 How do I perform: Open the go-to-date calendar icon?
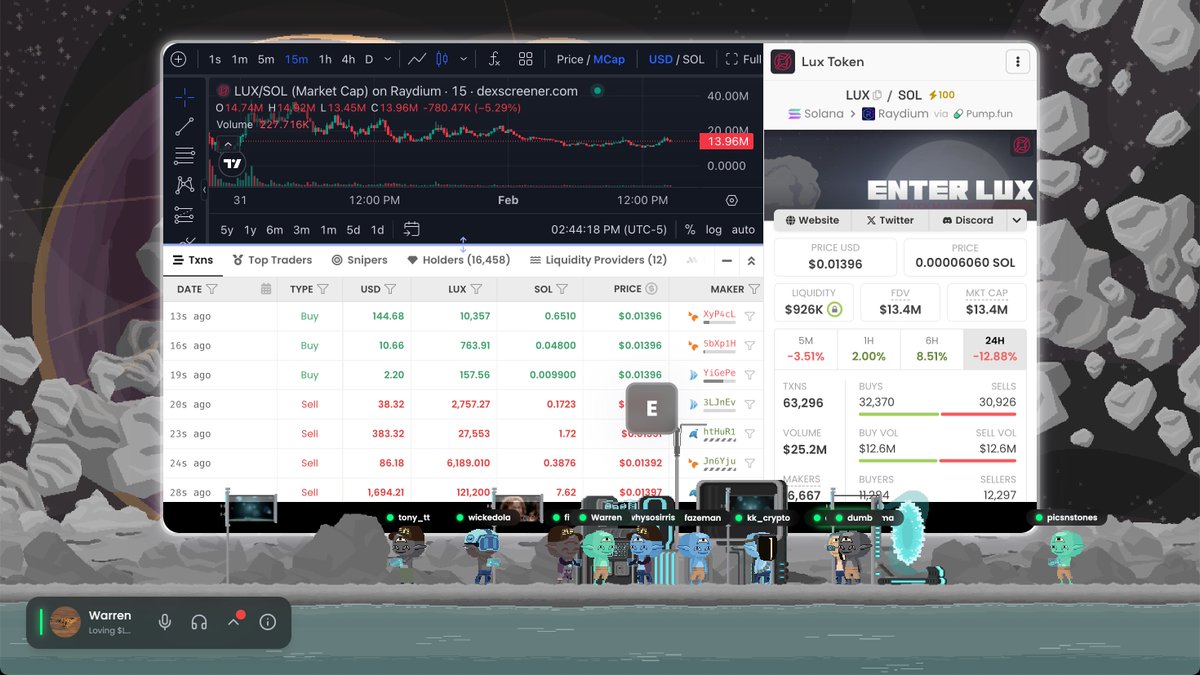(411, 229)
